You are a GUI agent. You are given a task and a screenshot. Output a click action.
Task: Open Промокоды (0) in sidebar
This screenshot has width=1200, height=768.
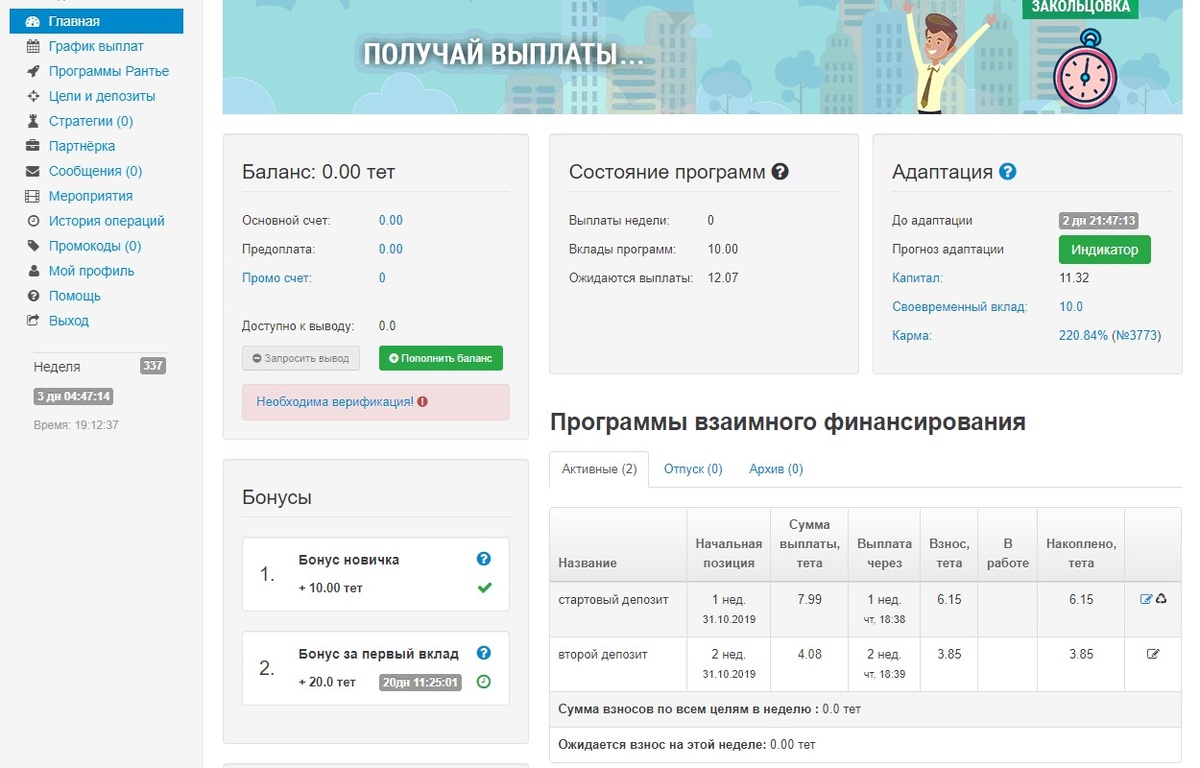[95, 246]
